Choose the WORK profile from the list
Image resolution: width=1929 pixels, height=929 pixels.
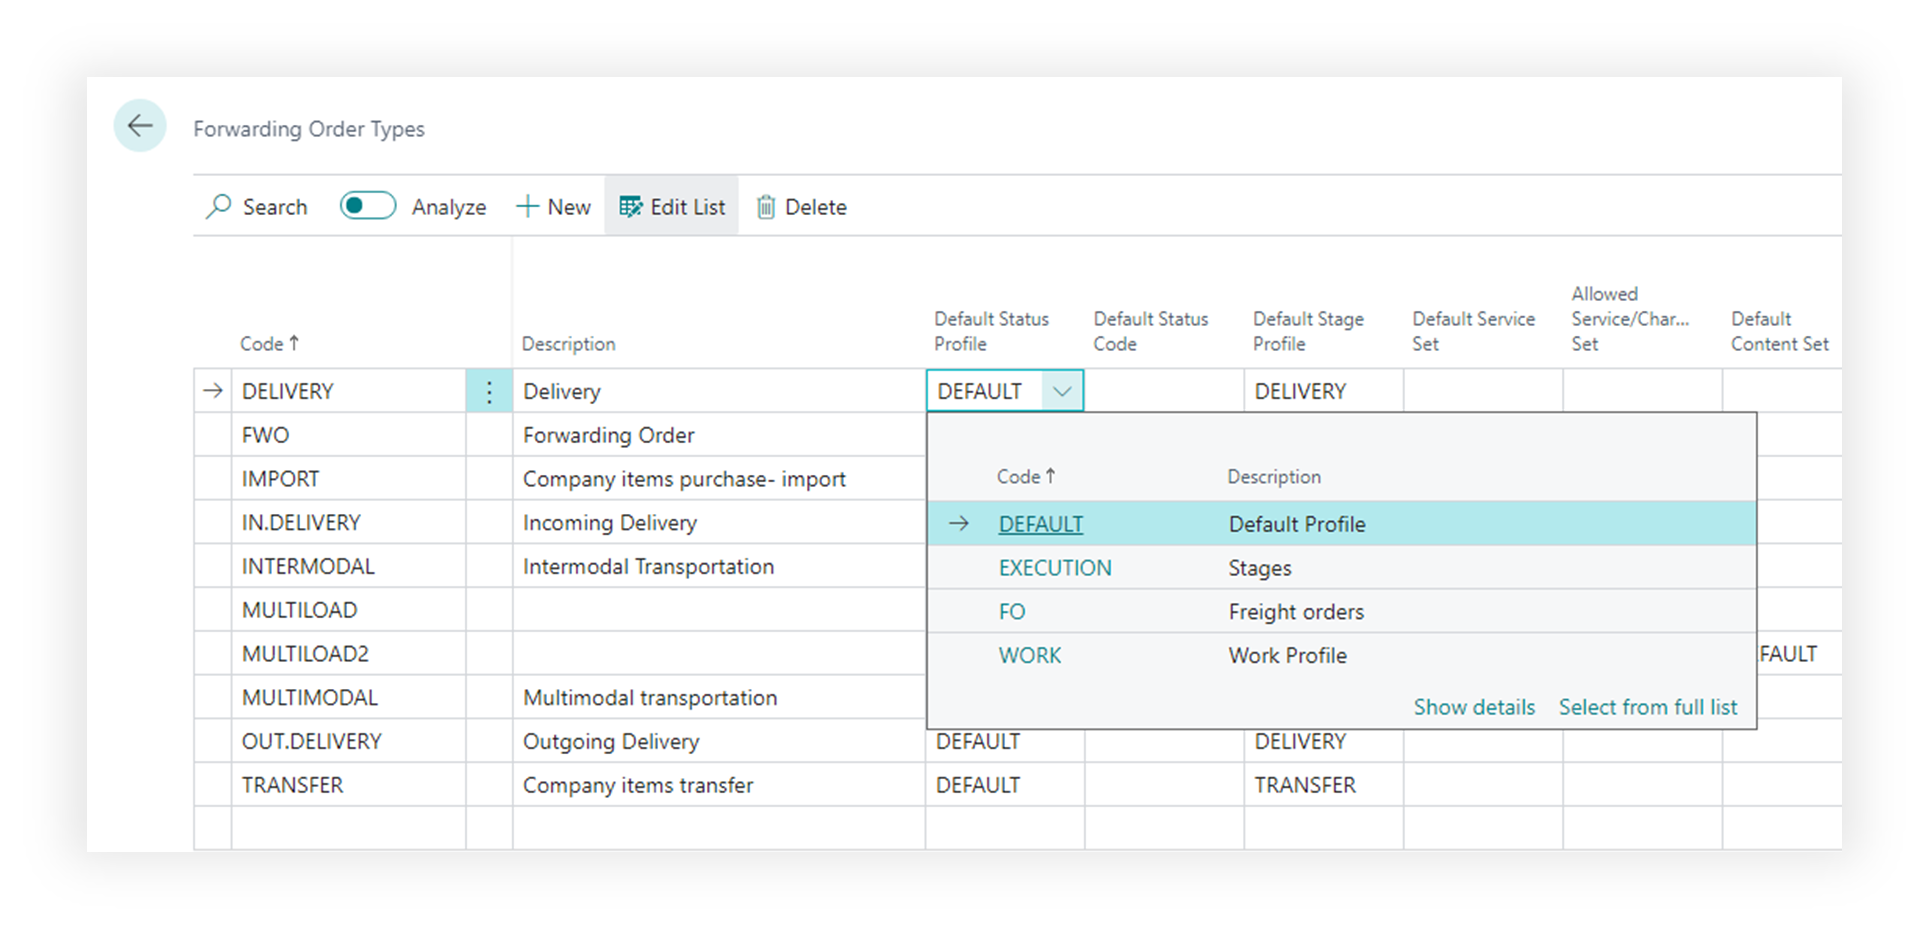tap(1029, 656)
